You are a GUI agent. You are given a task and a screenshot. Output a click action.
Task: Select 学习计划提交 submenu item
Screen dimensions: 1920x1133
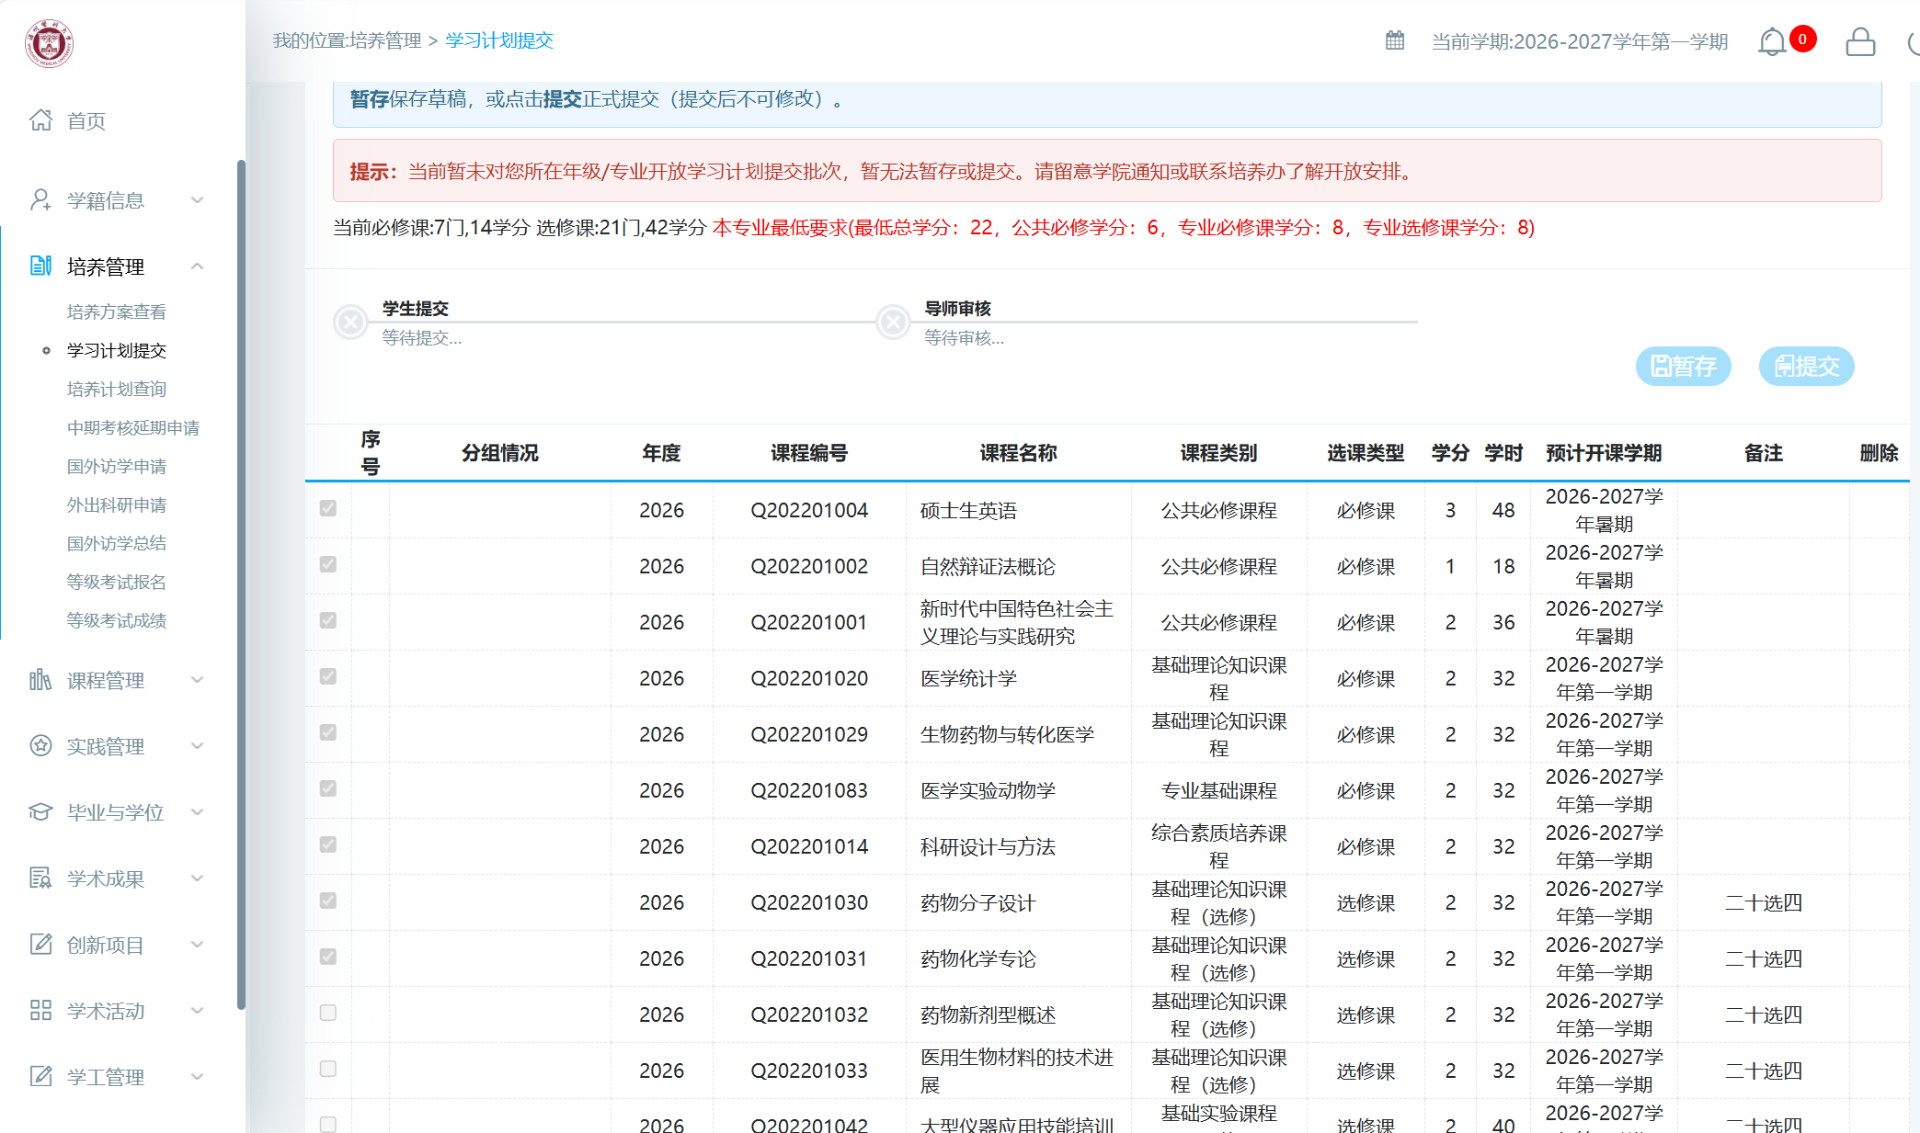pyautogui.click(x=116, y=351)
